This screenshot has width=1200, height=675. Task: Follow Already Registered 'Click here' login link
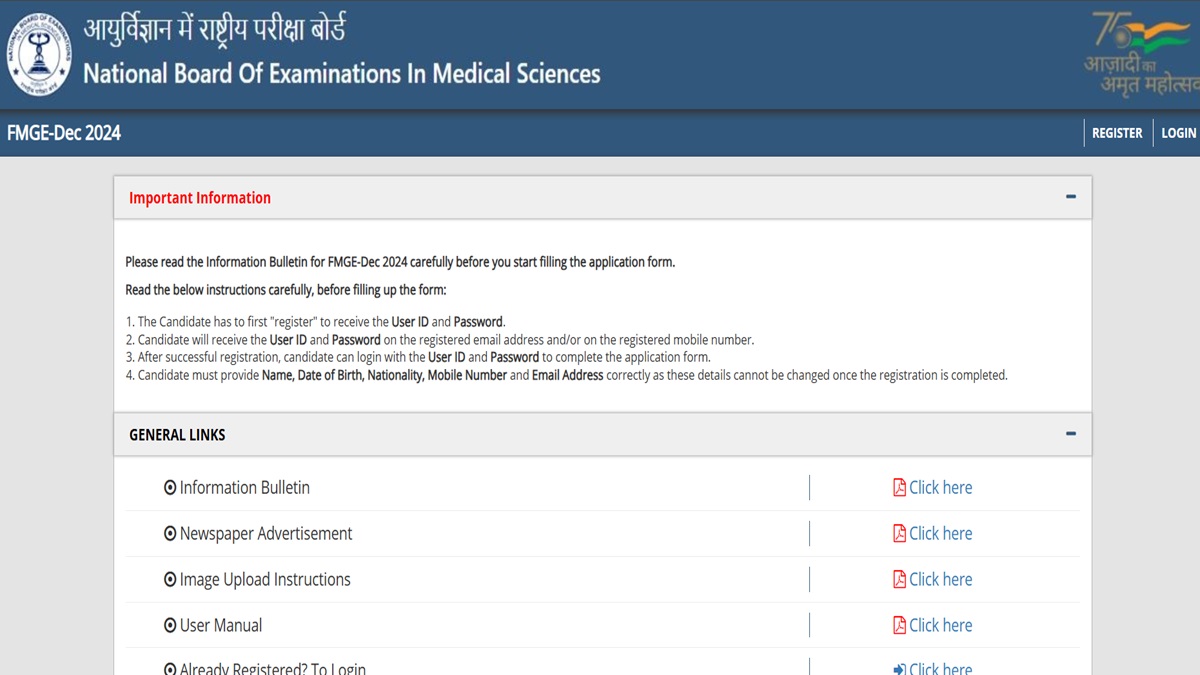coord(940,669)
